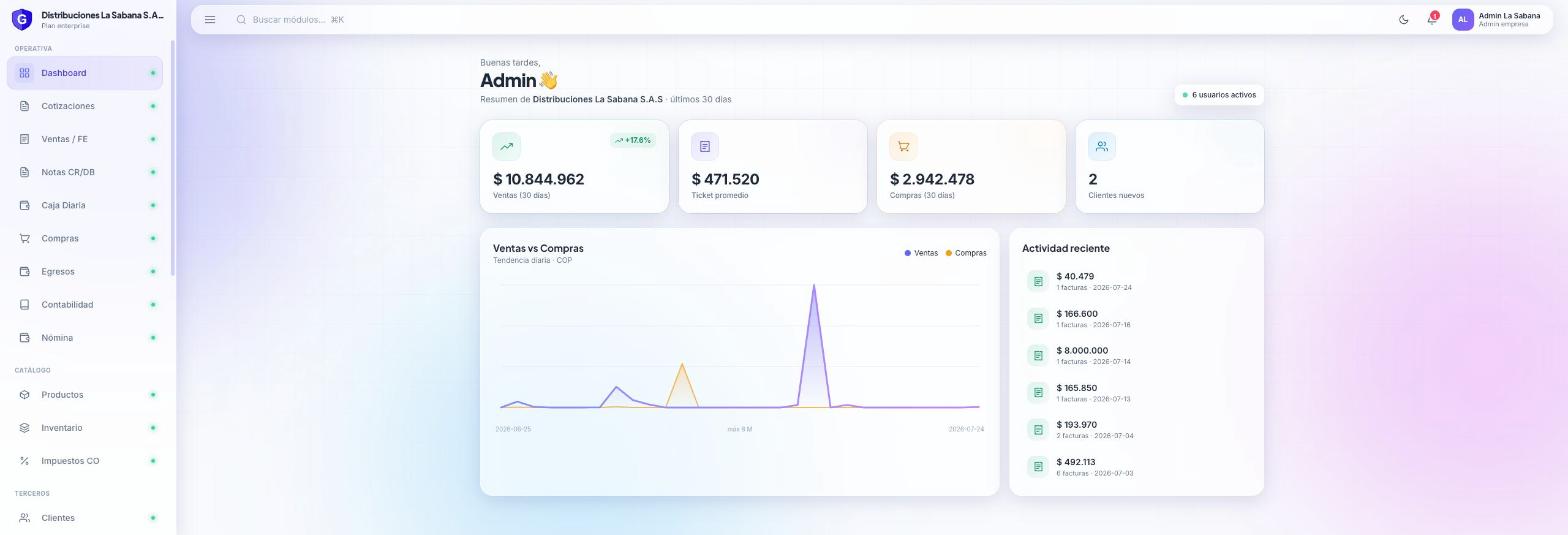Image resolution: width=1568 pixels, height=535 pixels.
Task: Click the Notas CR/DB icon
Action: pyautogui.click(x=24, y=172)
